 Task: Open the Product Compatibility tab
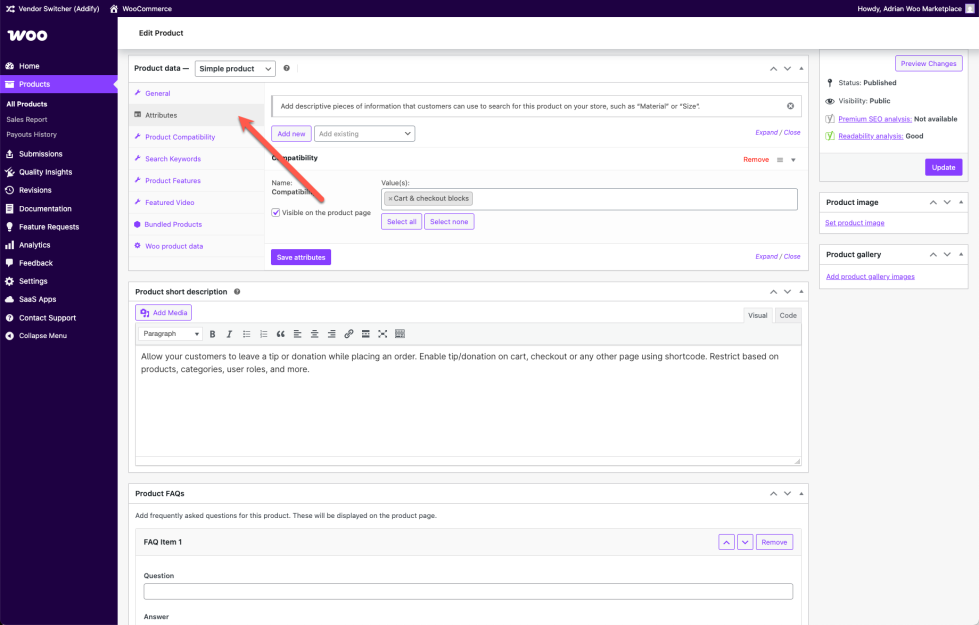point(179,137)
